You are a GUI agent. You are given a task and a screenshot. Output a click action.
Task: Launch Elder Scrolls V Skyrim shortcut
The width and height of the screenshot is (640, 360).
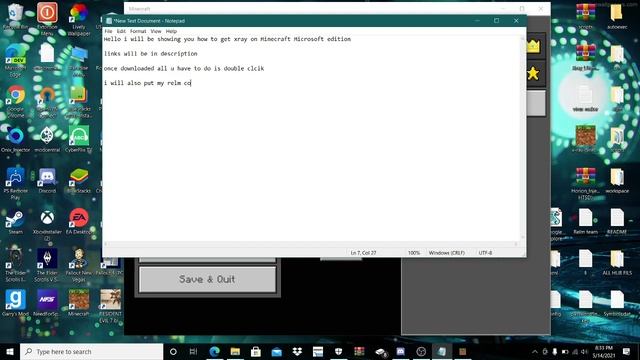47,264
